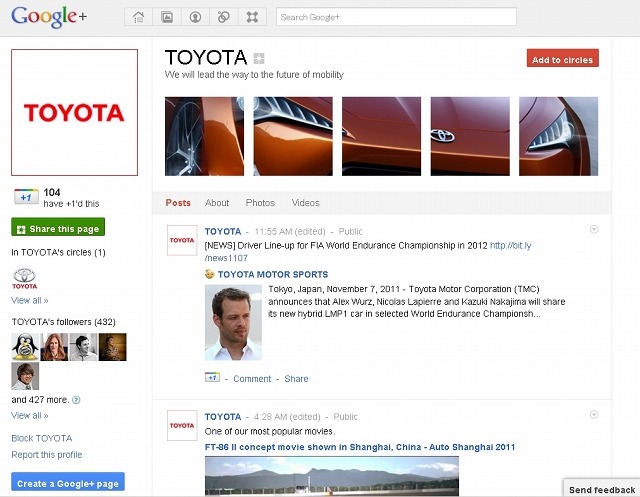Image resolution: width=640 pixels, height=497 pixels.
Task: Open the second banner photo showing headlight
Action: coord(293,136)
